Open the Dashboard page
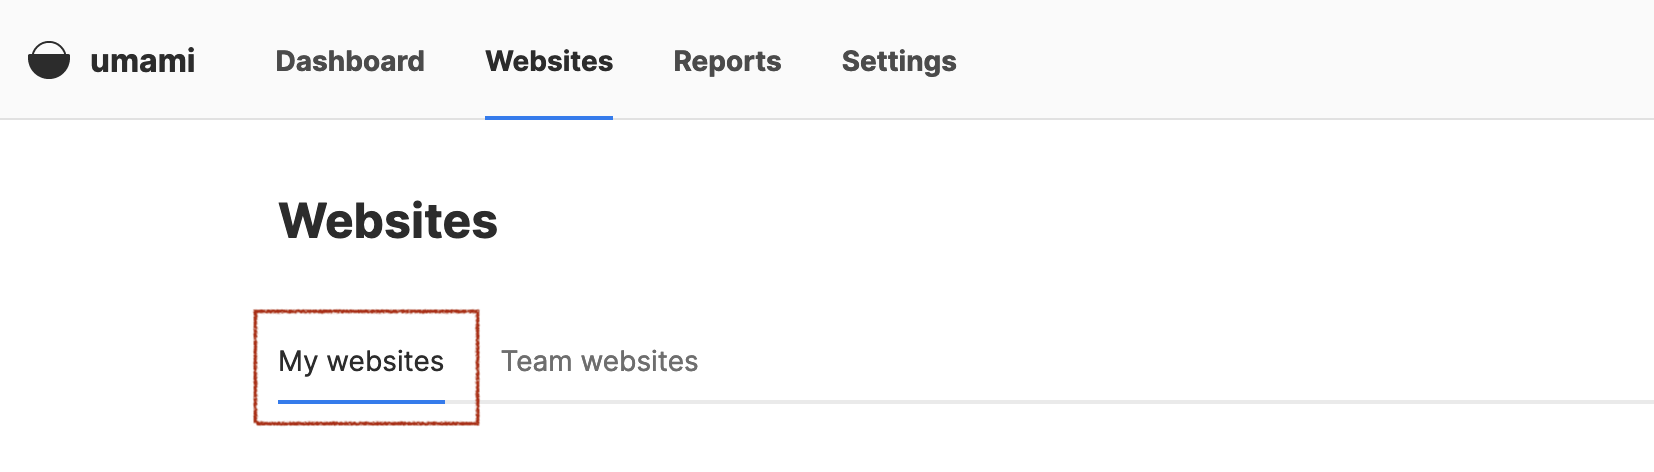This screenshot has height=472, width=1654. click(x=350, y=61)
